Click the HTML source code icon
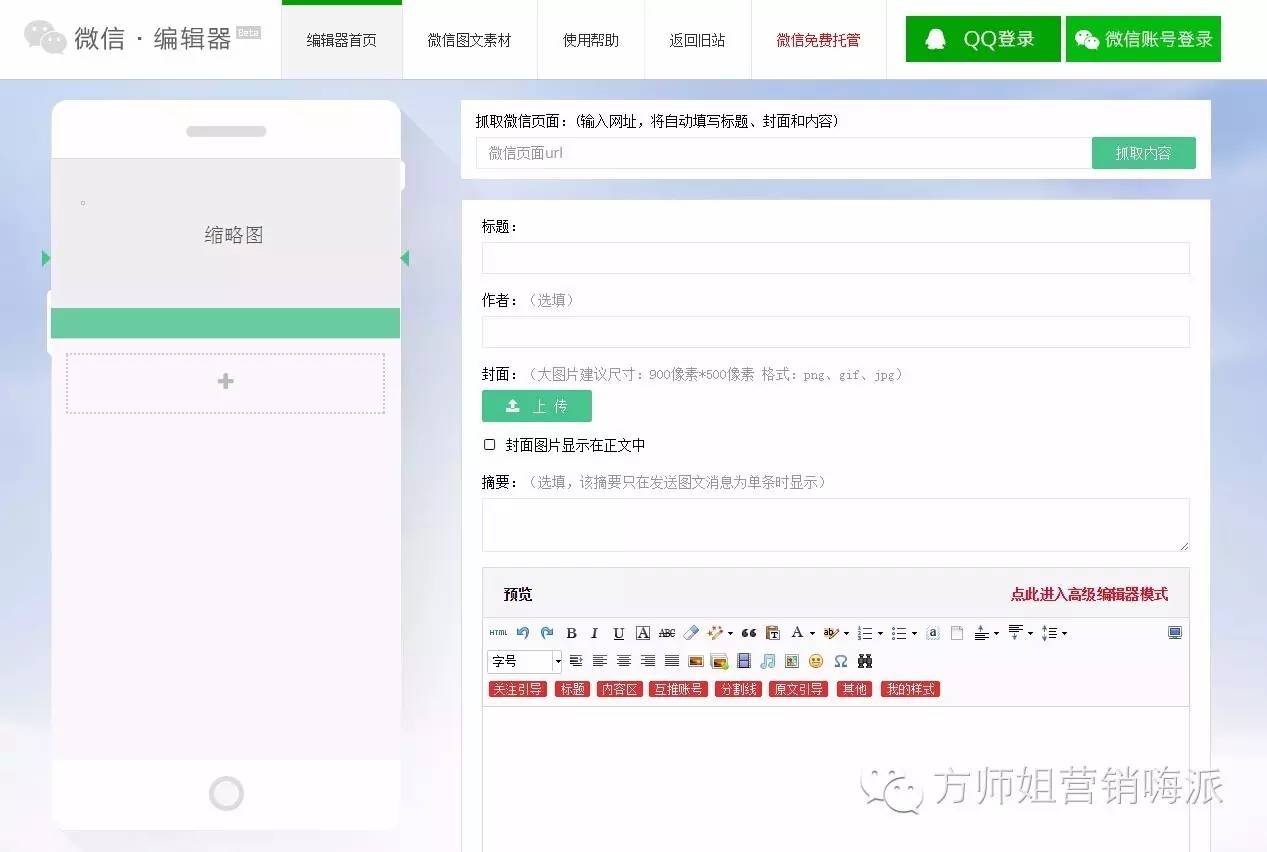Image resolution: width=1267 pixels, height=852 pixels. 498,632
